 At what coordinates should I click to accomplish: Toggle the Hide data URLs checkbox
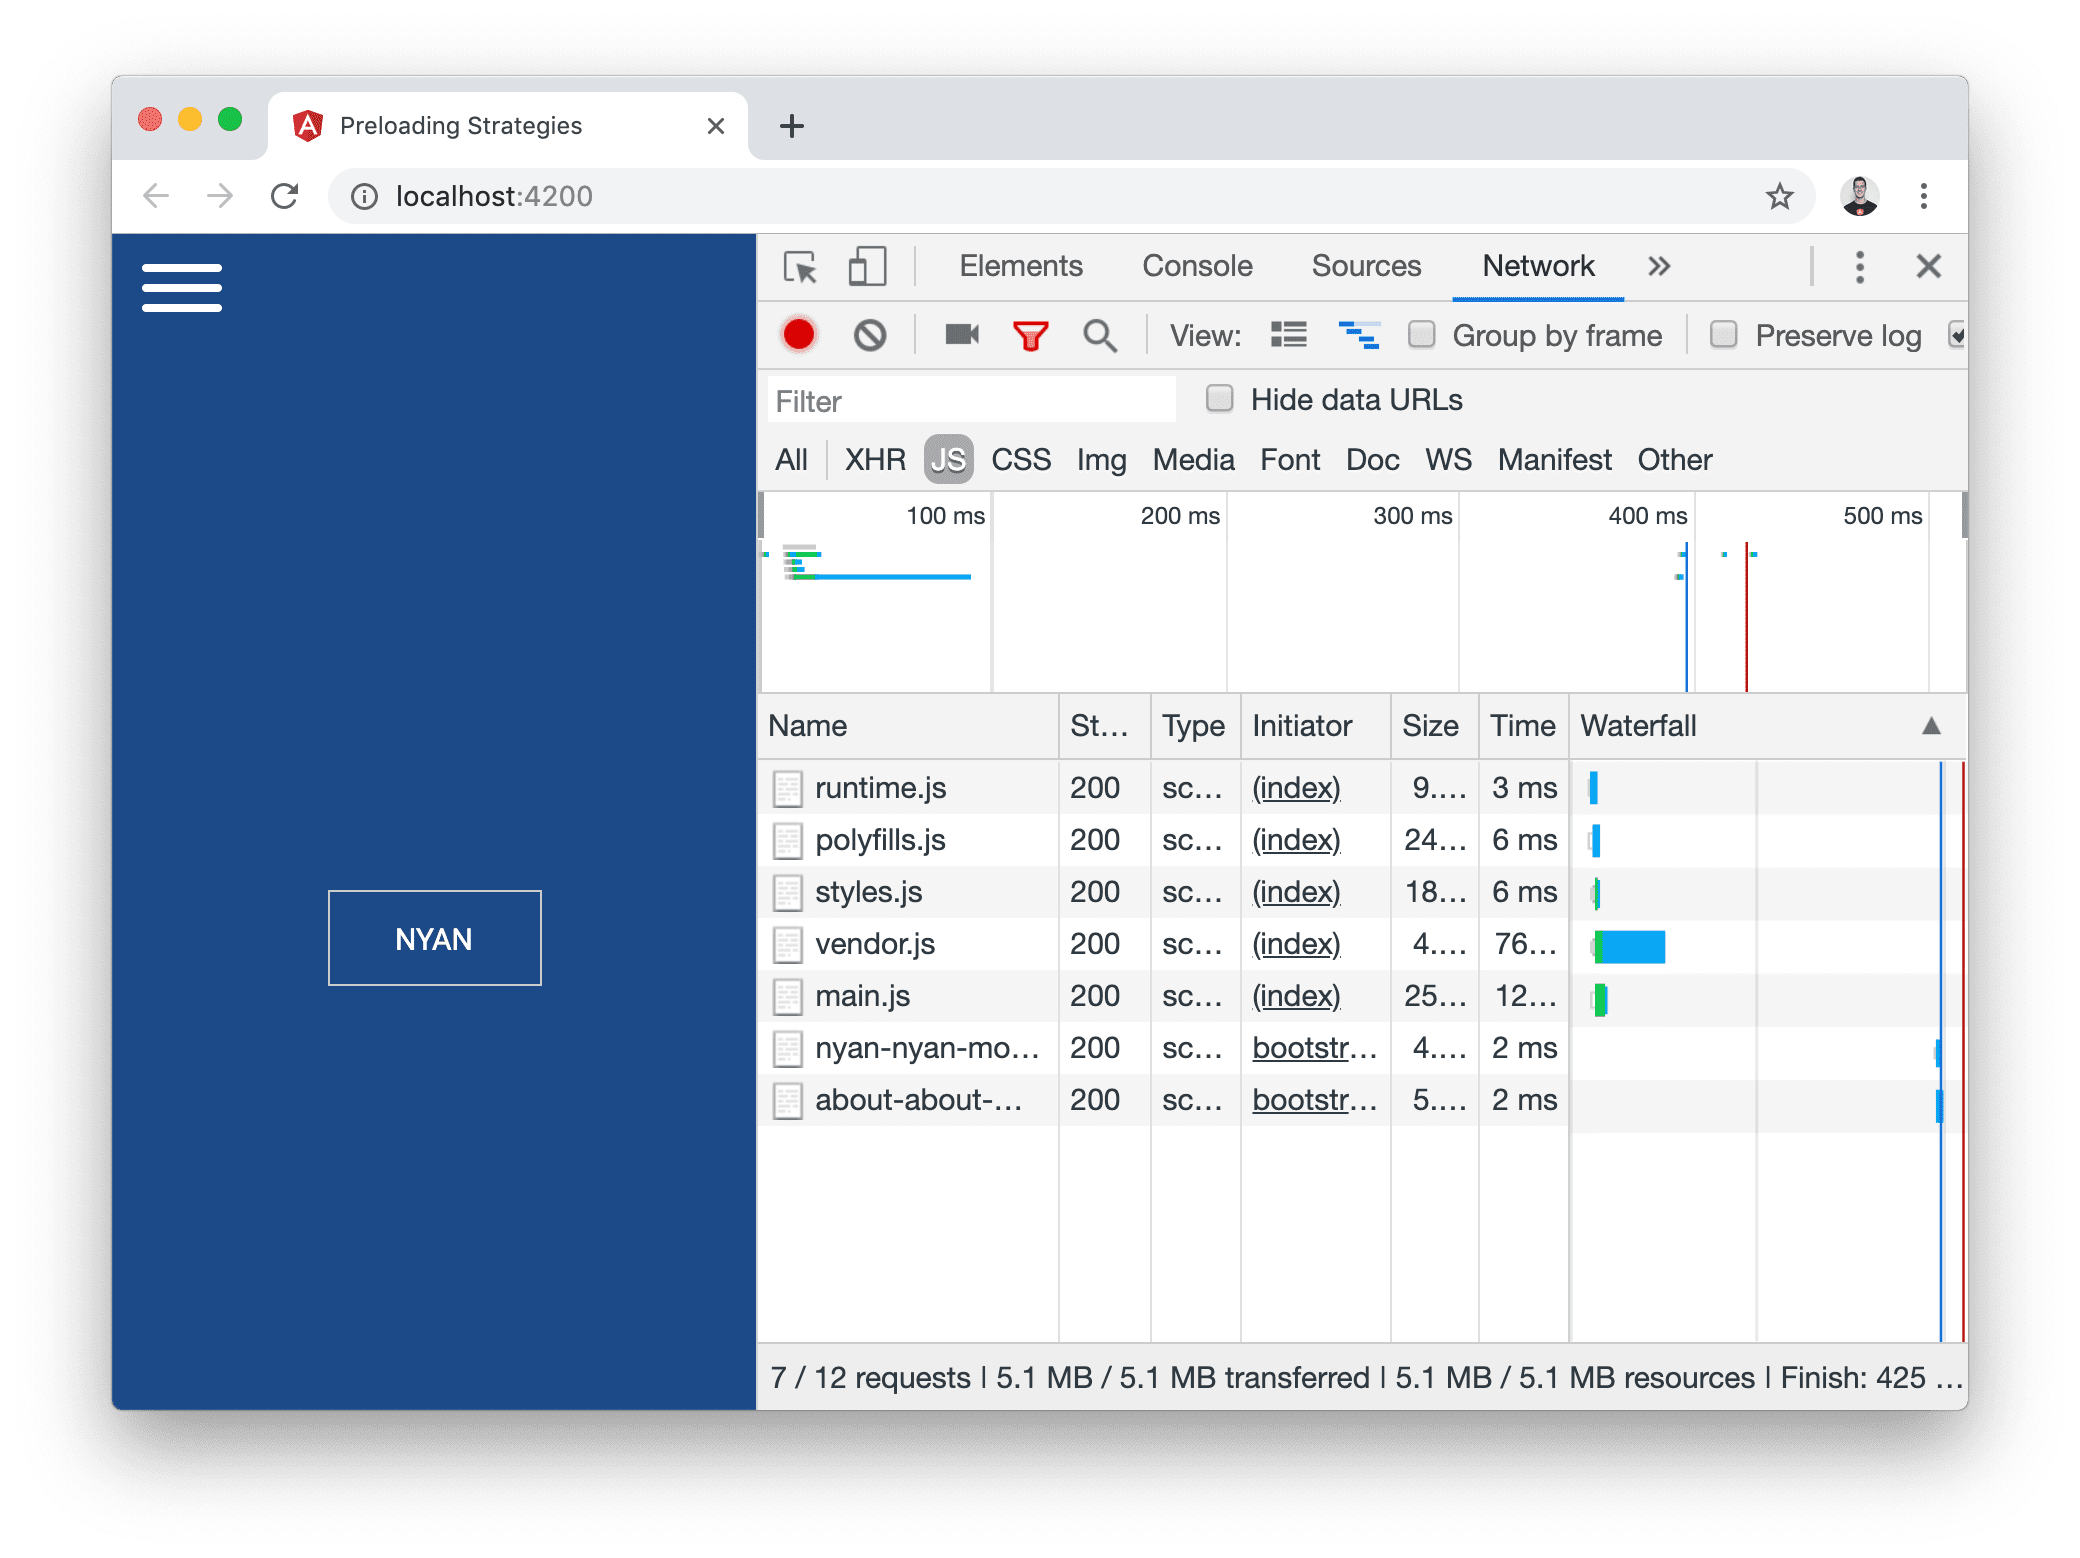click(1219, 399)
